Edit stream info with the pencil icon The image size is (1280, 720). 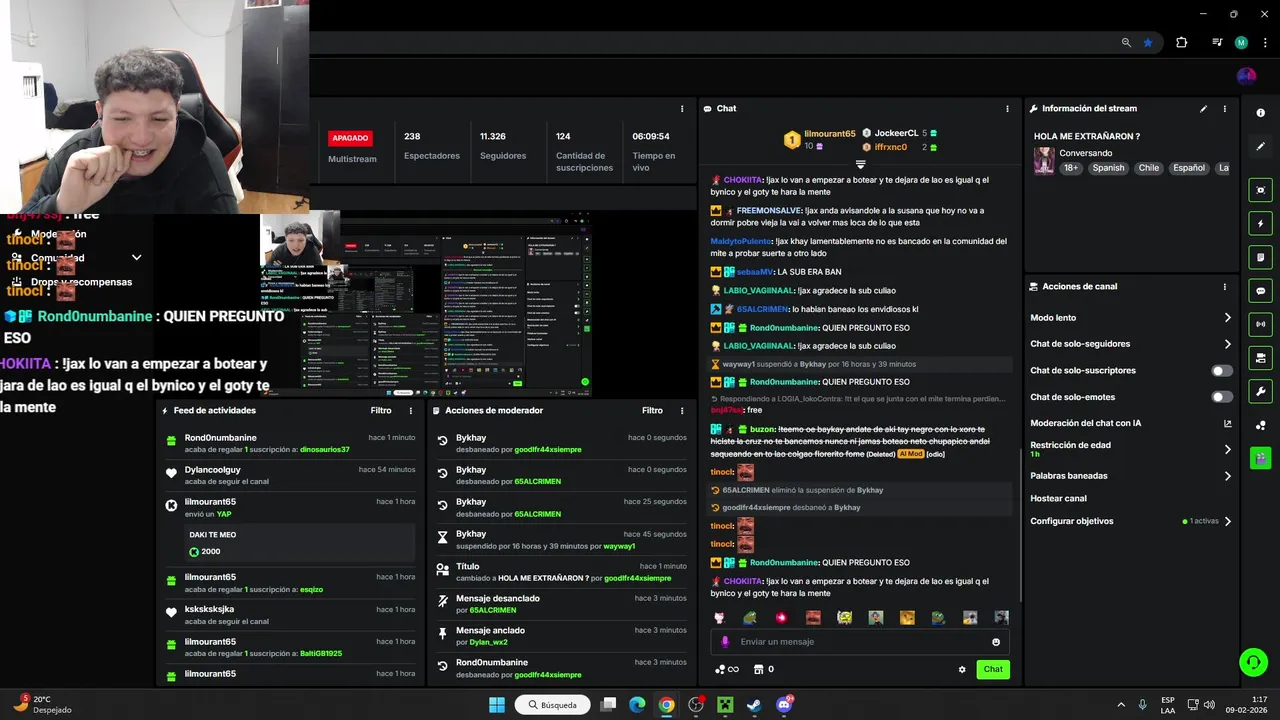[1204, 108]
